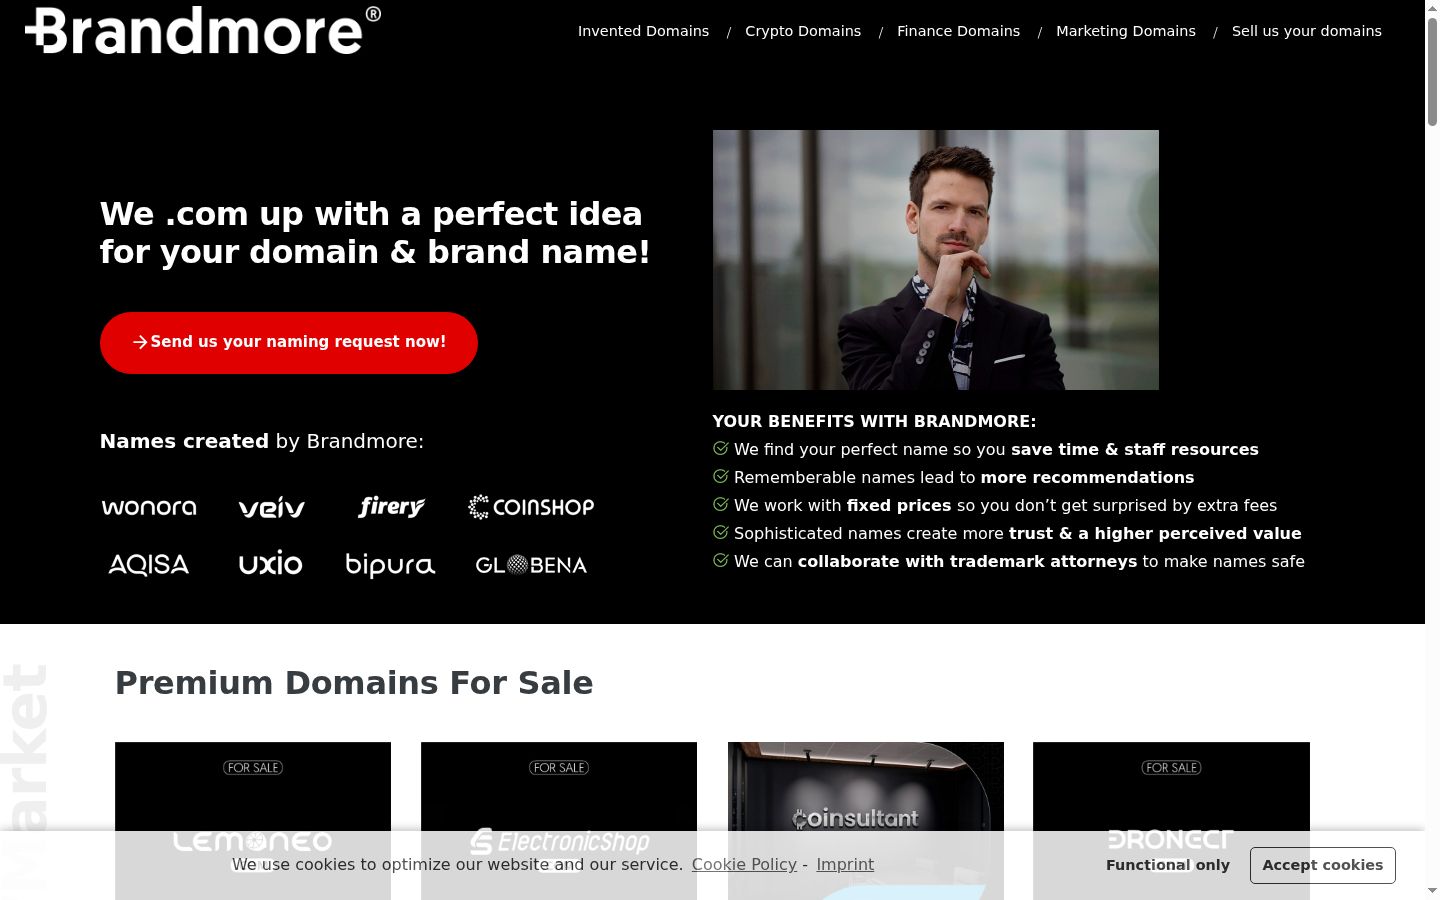Open the uxio brand logo
1440x900 pixels.
pos(271,563)
